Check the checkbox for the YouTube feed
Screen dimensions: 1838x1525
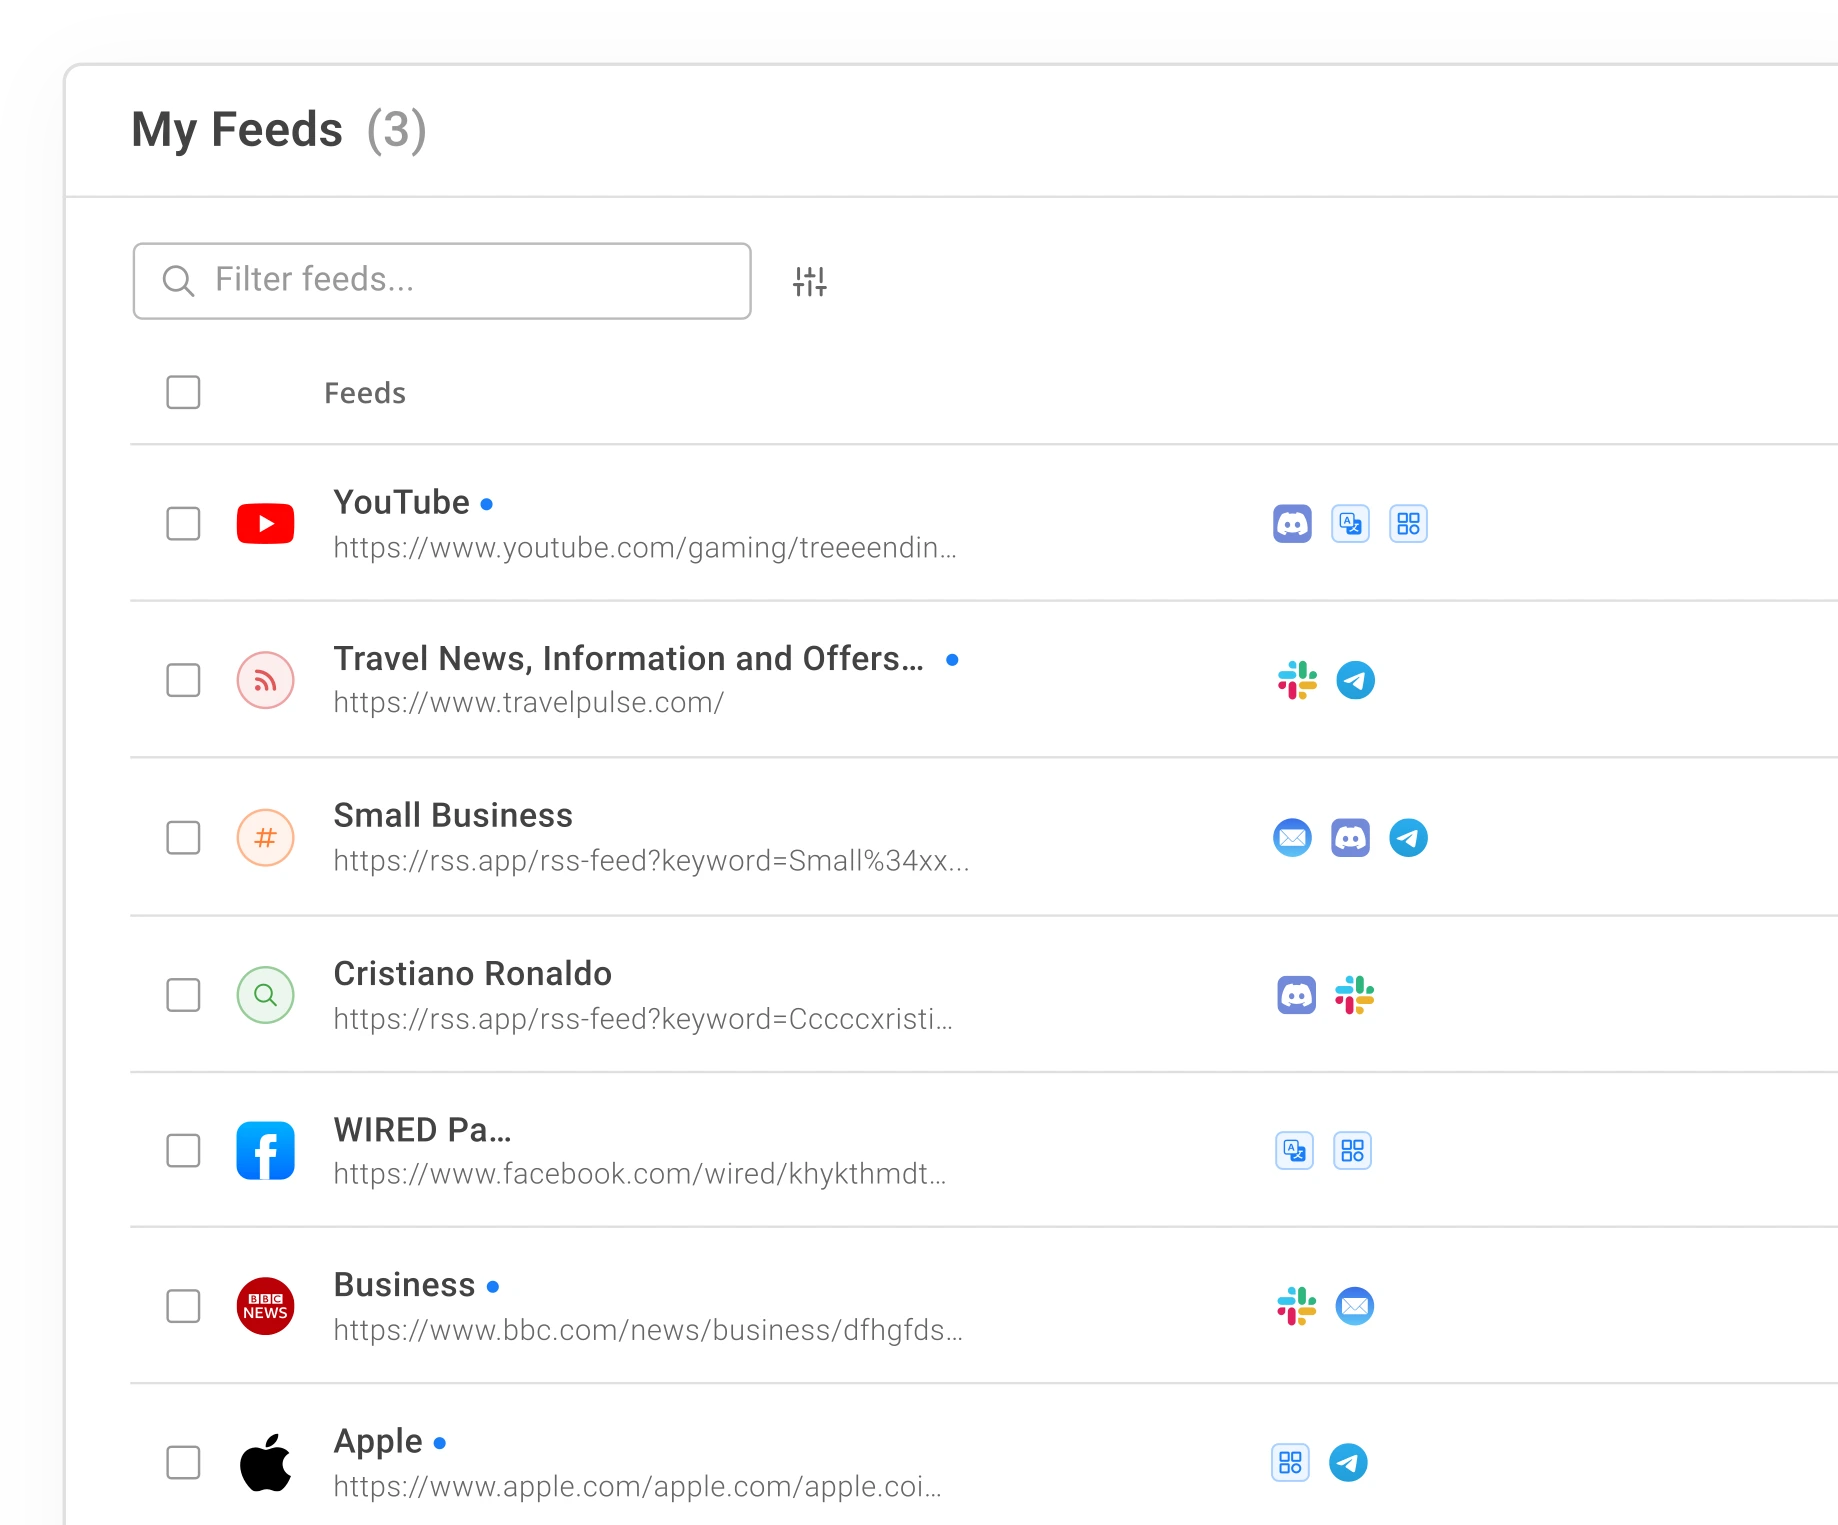click(x=183, y=523)
